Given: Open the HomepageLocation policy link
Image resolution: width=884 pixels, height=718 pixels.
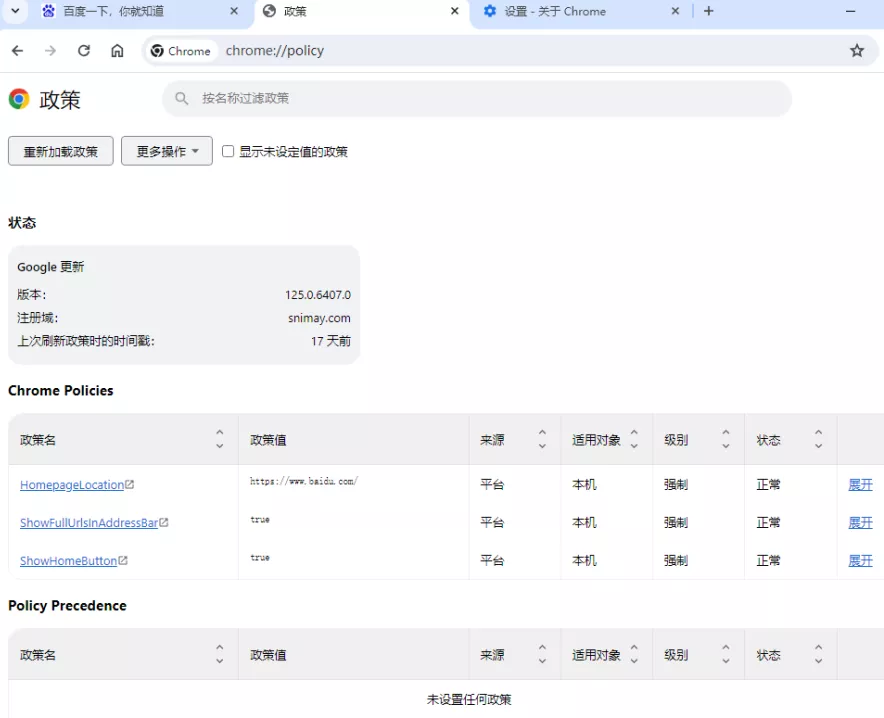Looking at the screenshot, I should click(x=72, y=485).
